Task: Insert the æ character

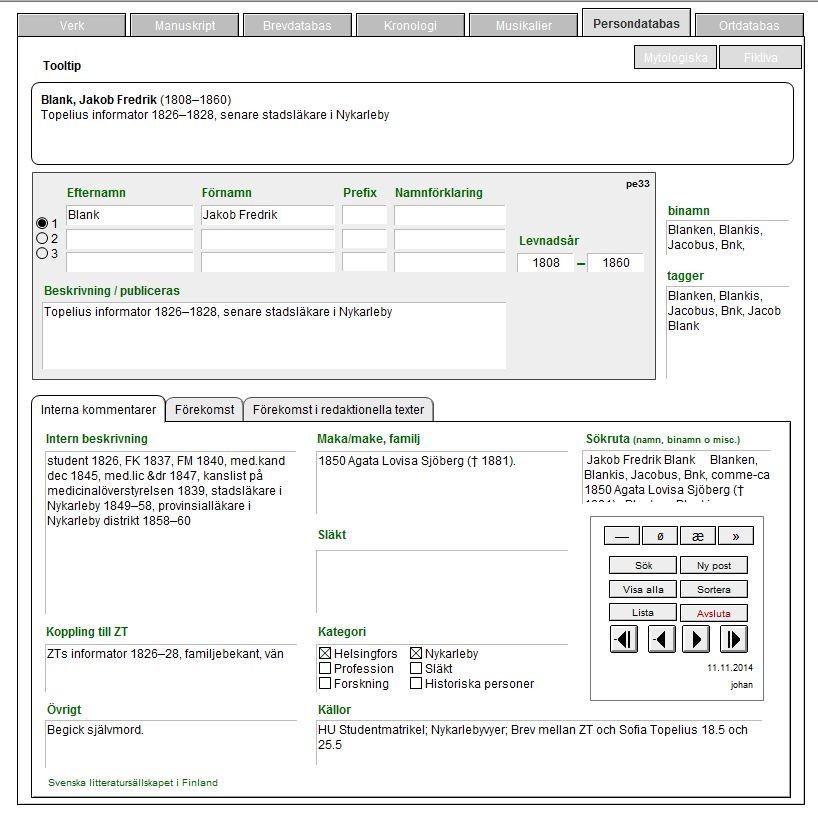Action: pyautogui.click(x=698, y=536)
